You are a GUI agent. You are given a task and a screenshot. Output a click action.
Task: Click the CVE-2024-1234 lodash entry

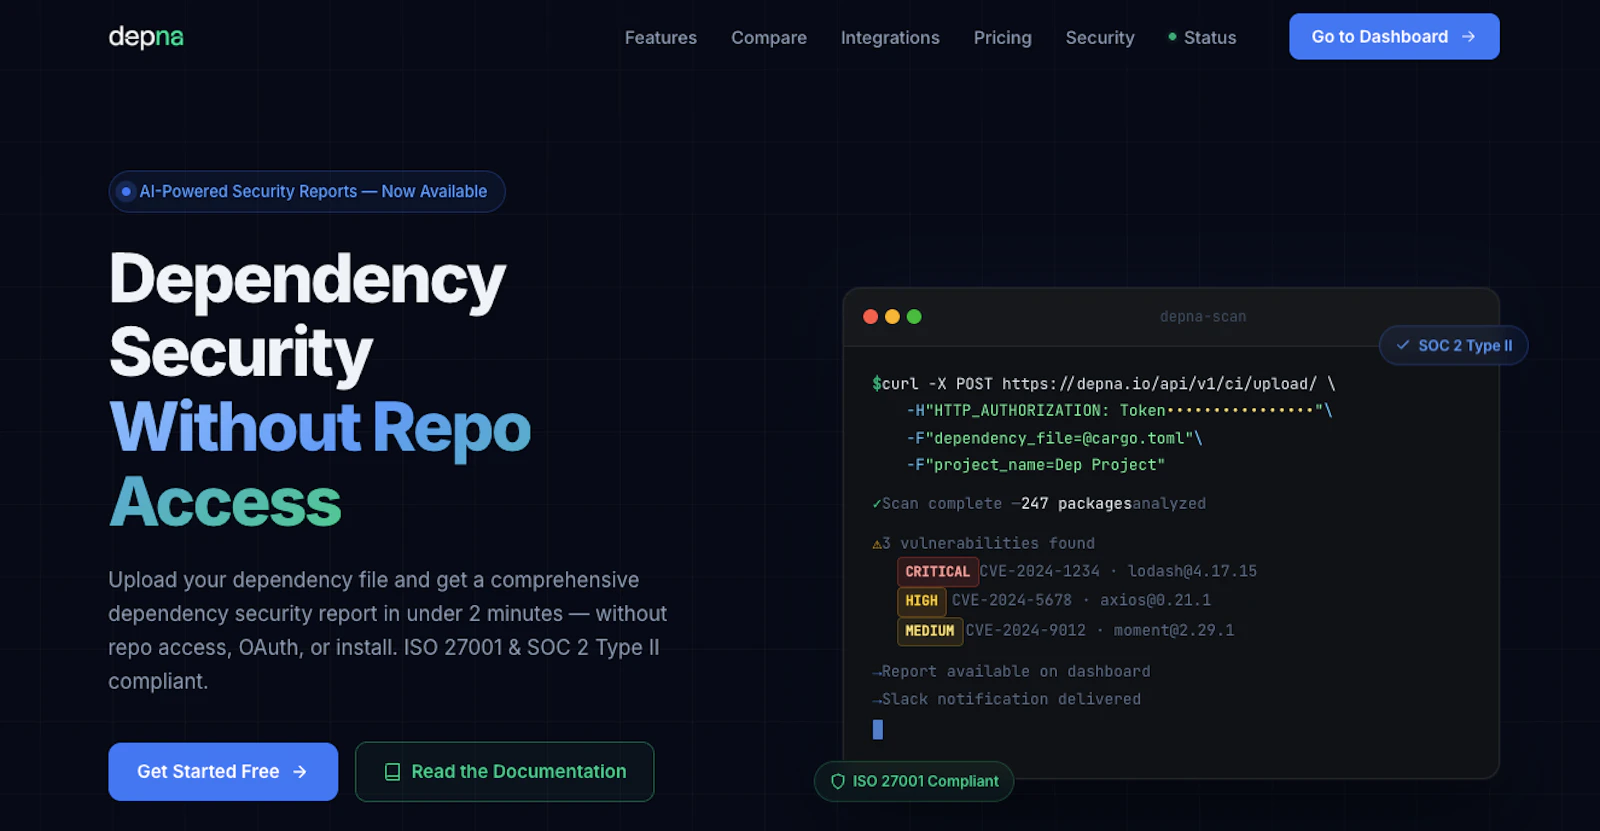[x=1118, y=571]
